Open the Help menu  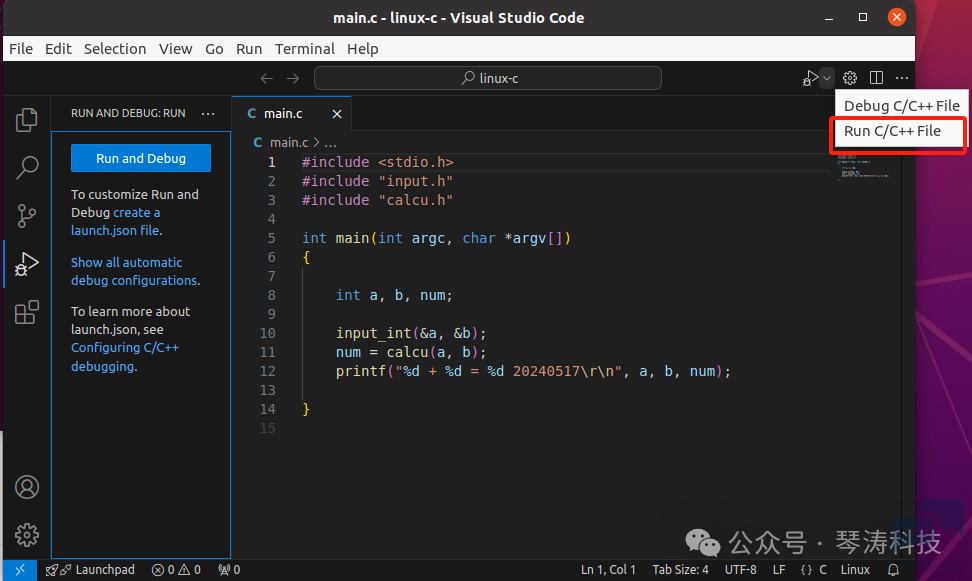(363, 49)
